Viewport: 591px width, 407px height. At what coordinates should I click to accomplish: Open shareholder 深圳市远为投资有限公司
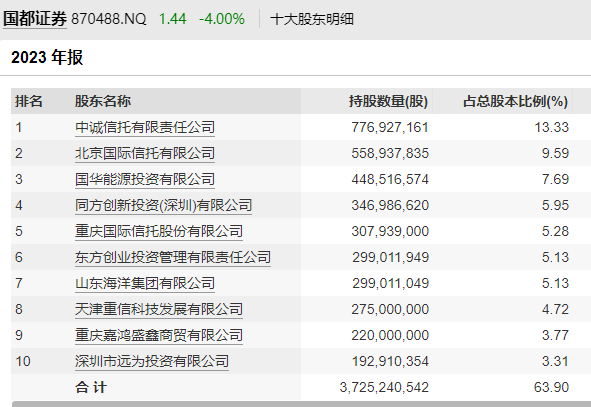[152, 361]
